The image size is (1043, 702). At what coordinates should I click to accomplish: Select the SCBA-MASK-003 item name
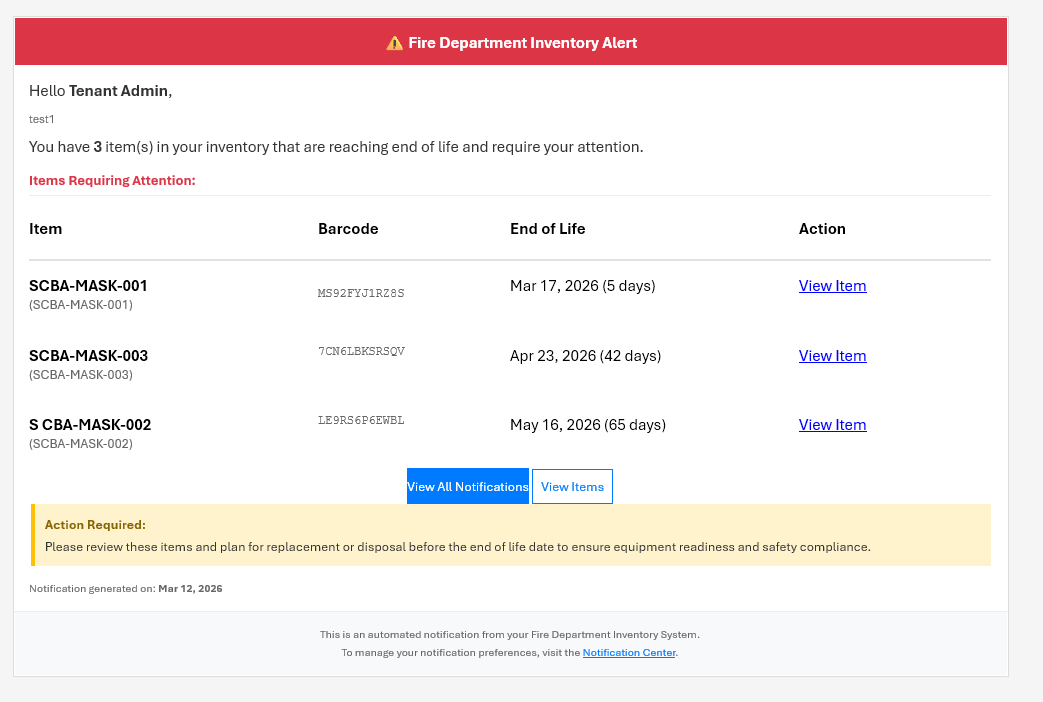pos(88,355)
